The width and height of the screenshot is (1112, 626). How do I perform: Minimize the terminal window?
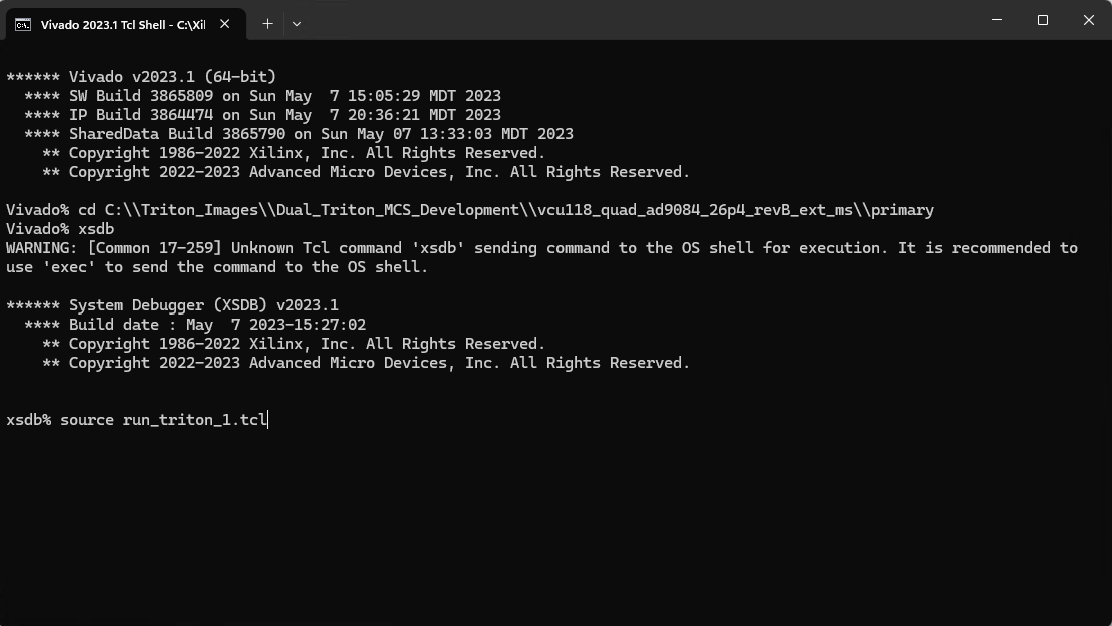coord(997,20)
